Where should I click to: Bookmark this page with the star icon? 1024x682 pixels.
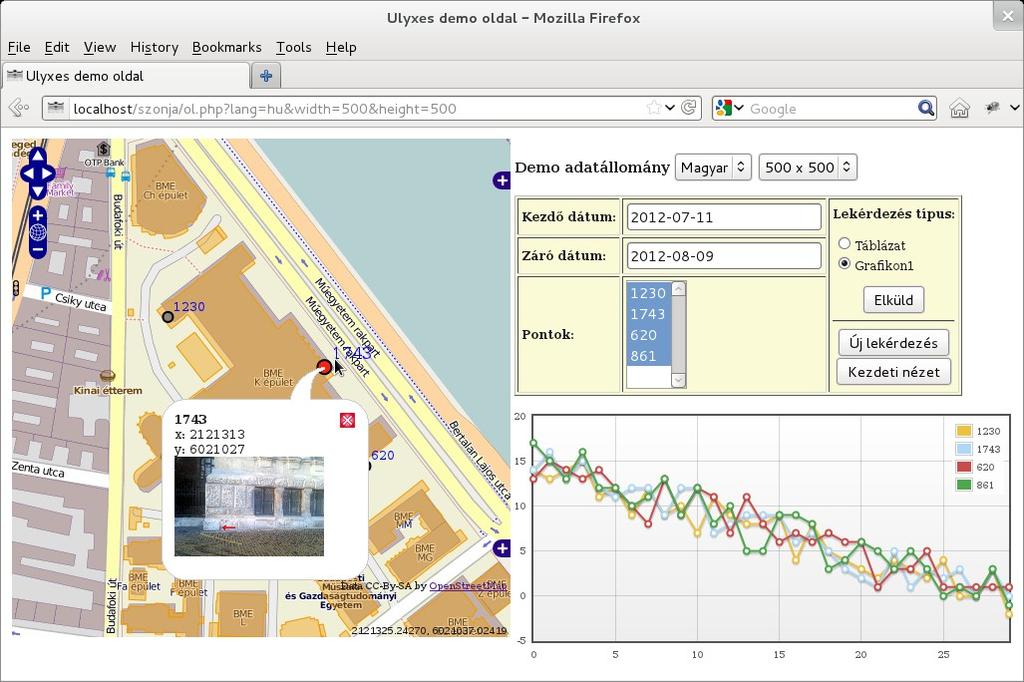tap(653, 108)
